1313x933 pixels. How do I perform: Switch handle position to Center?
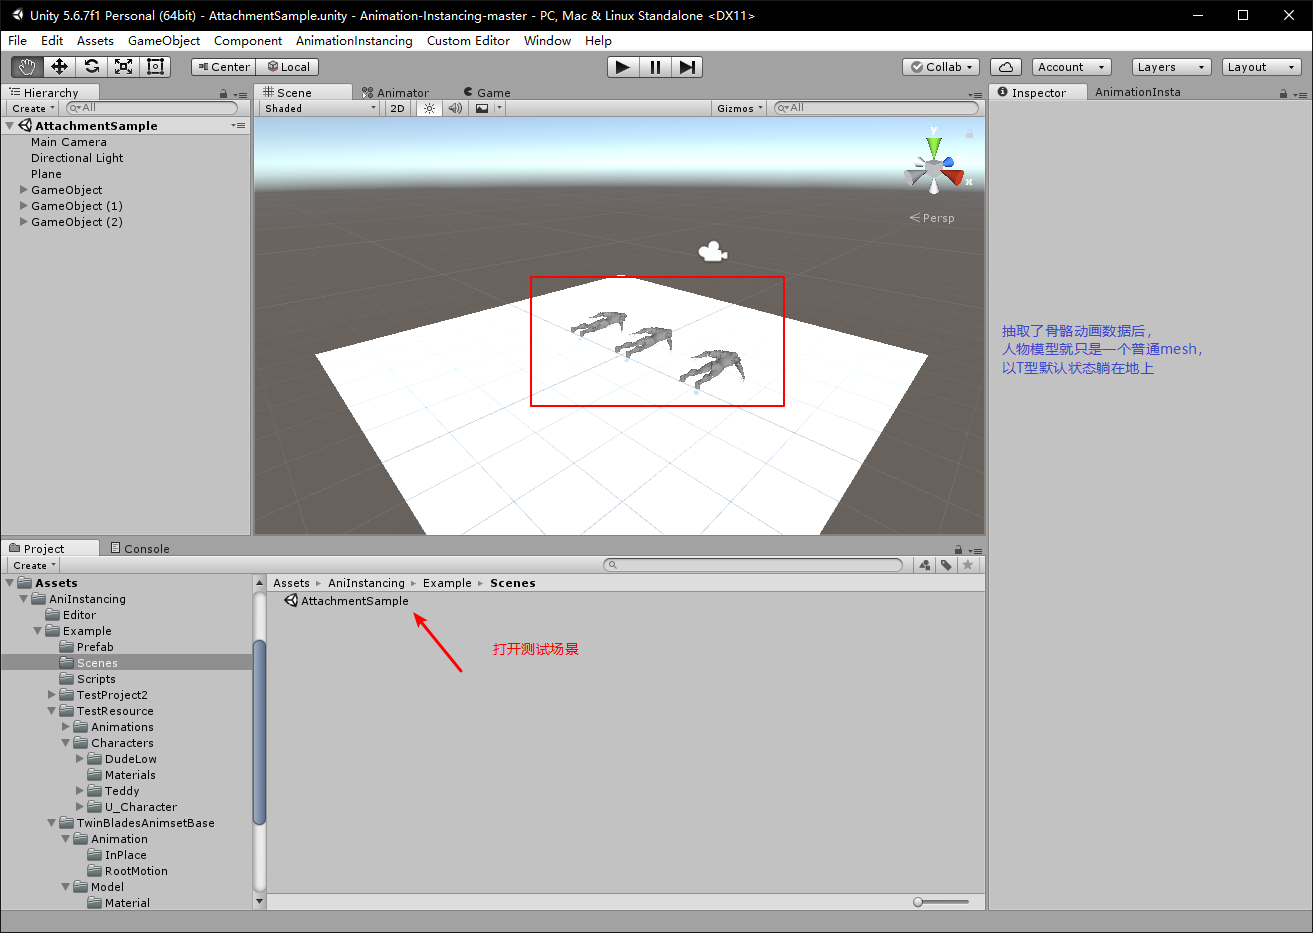click(x=222, y=66)
